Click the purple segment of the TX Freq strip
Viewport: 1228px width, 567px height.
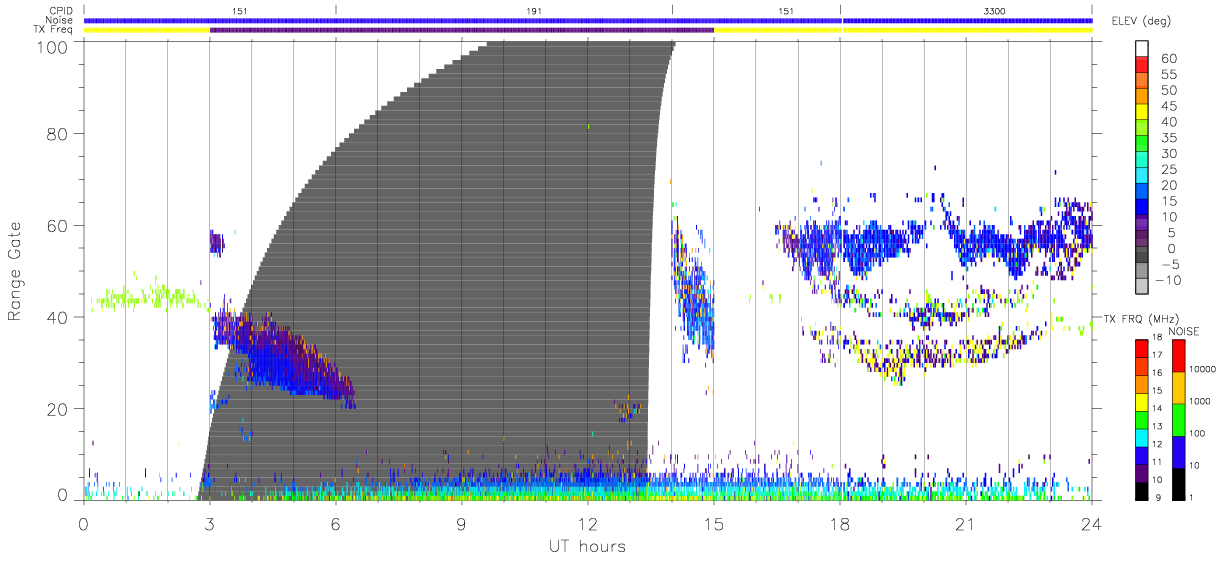[x=462, y=30]
